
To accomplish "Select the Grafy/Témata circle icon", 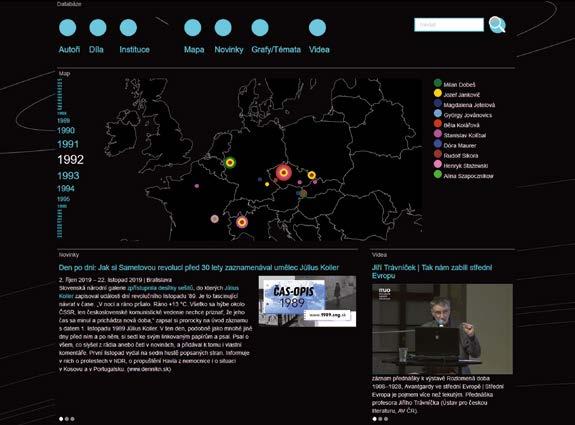I will [x=260, y=28].
